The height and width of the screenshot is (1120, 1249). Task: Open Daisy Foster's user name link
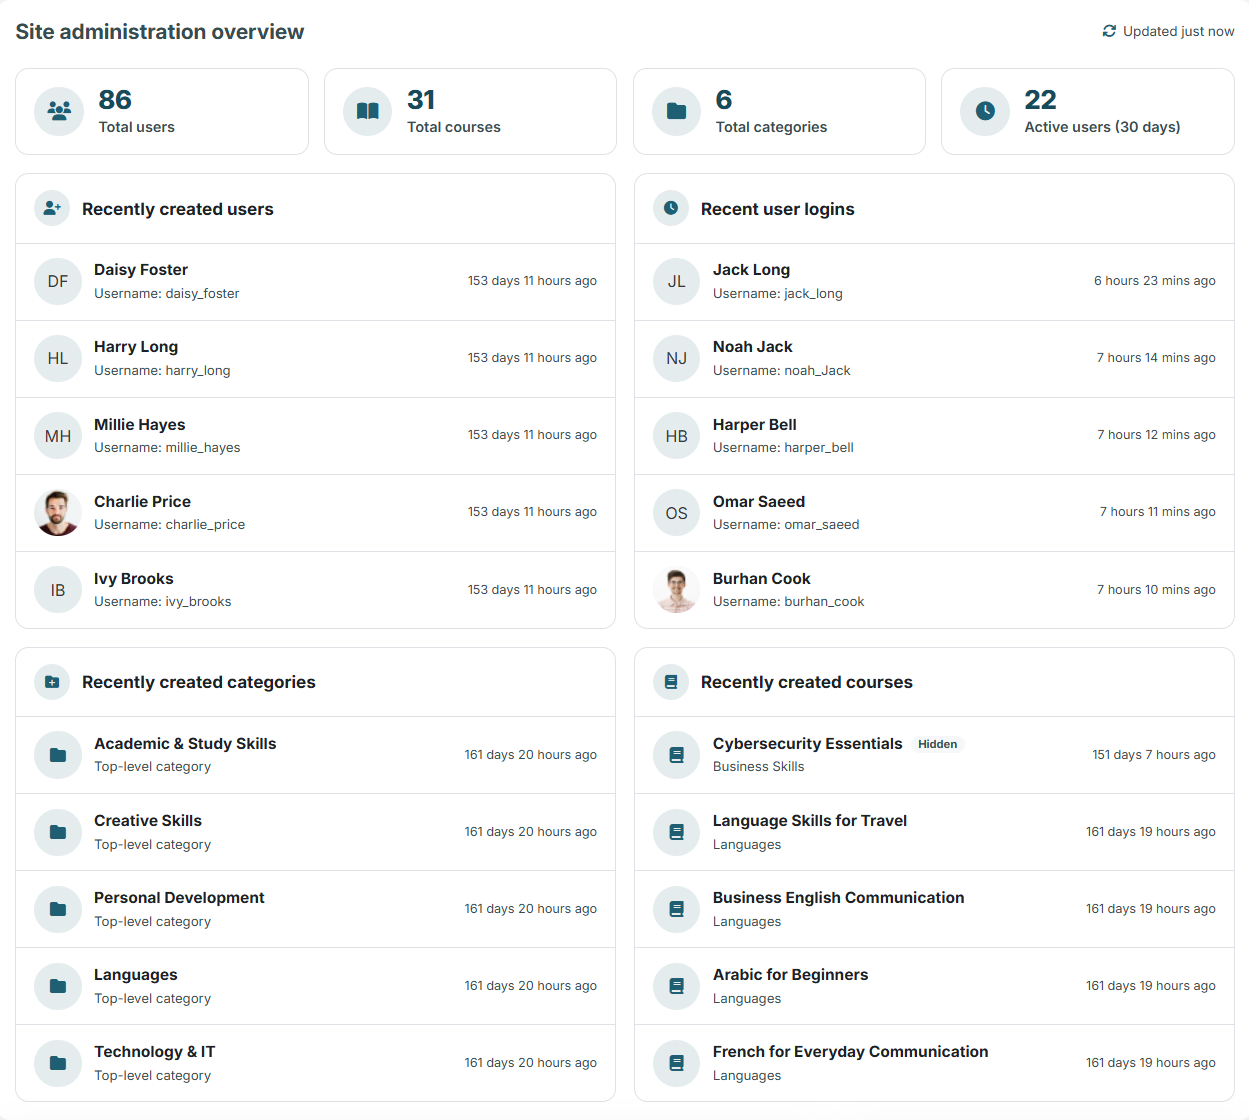pyautogui.click(x=141, y=270)
